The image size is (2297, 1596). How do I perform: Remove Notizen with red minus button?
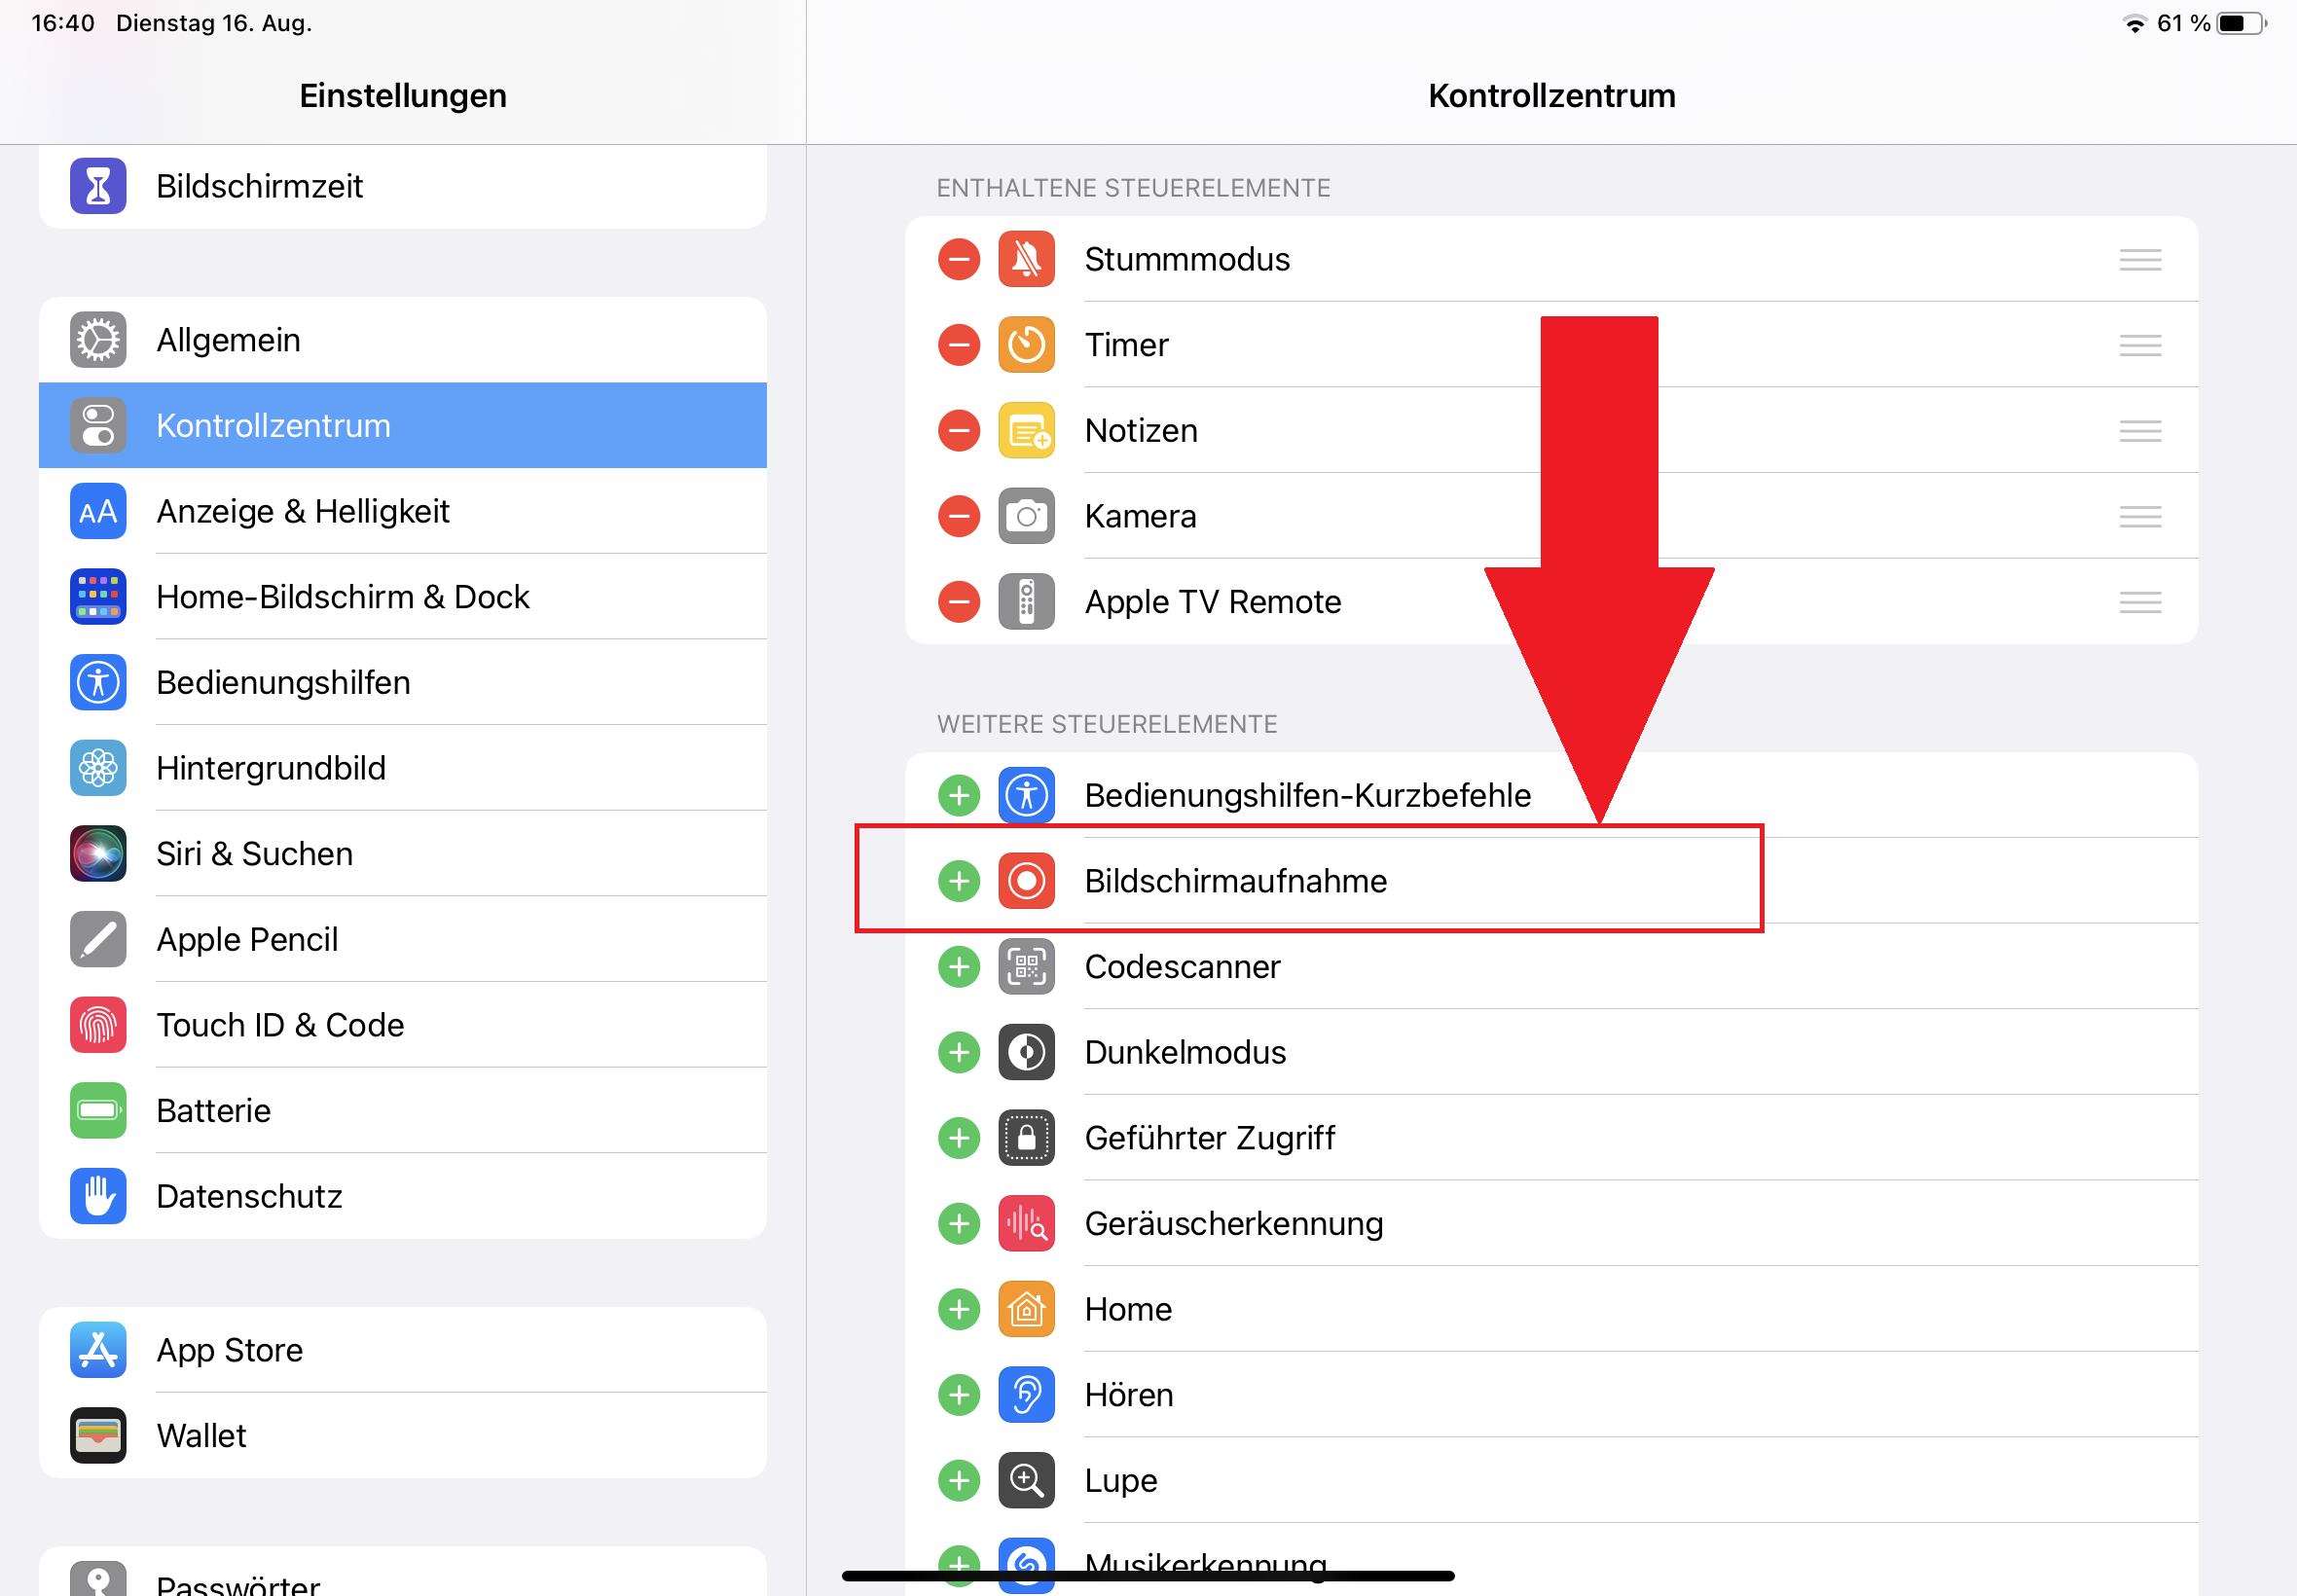pyautogui.click(x=959, y=431)
